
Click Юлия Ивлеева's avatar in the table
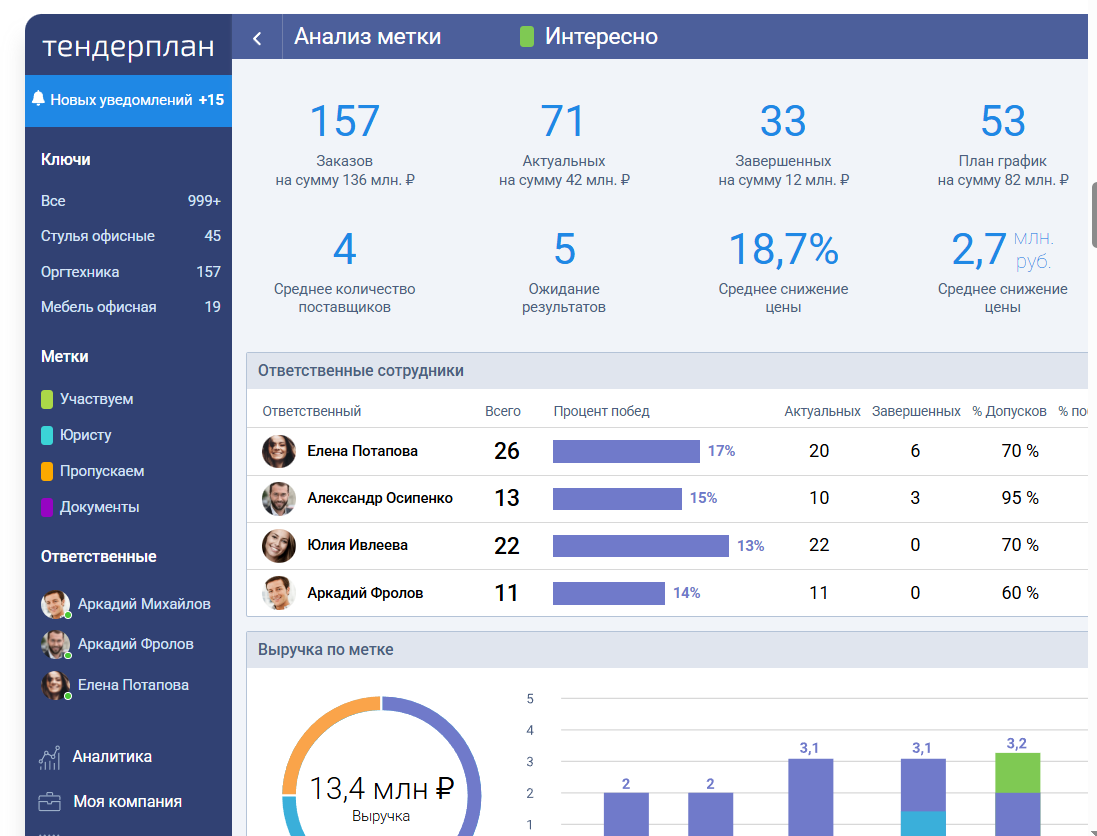278,546
